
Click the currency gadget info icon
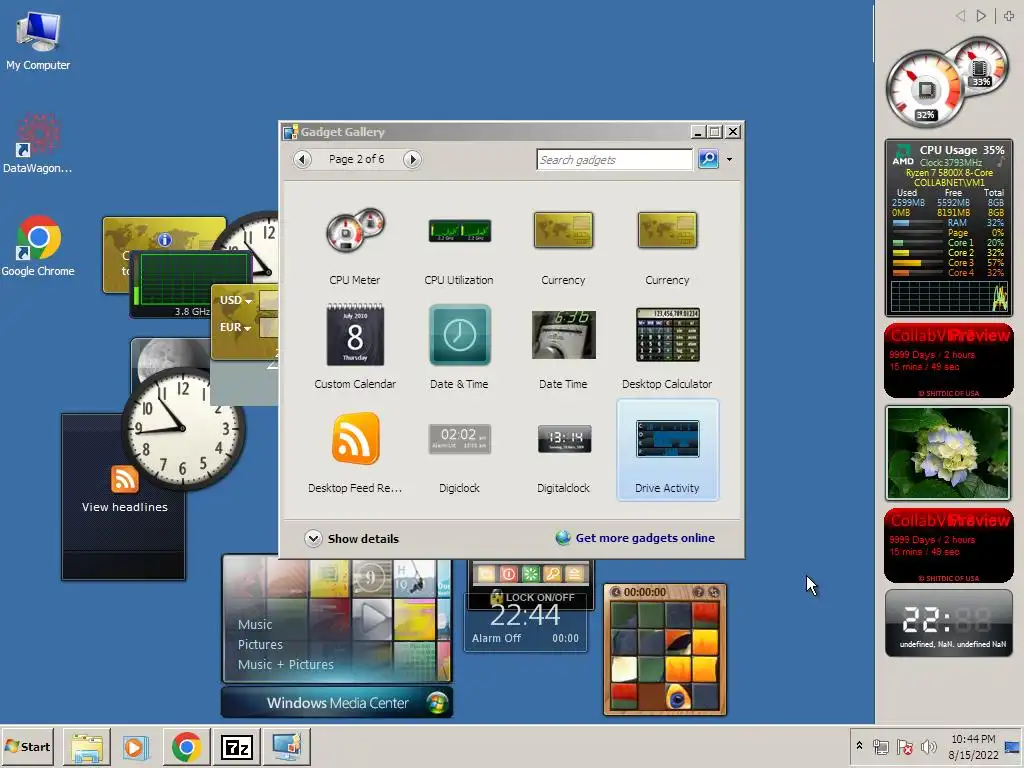point(165,240)
